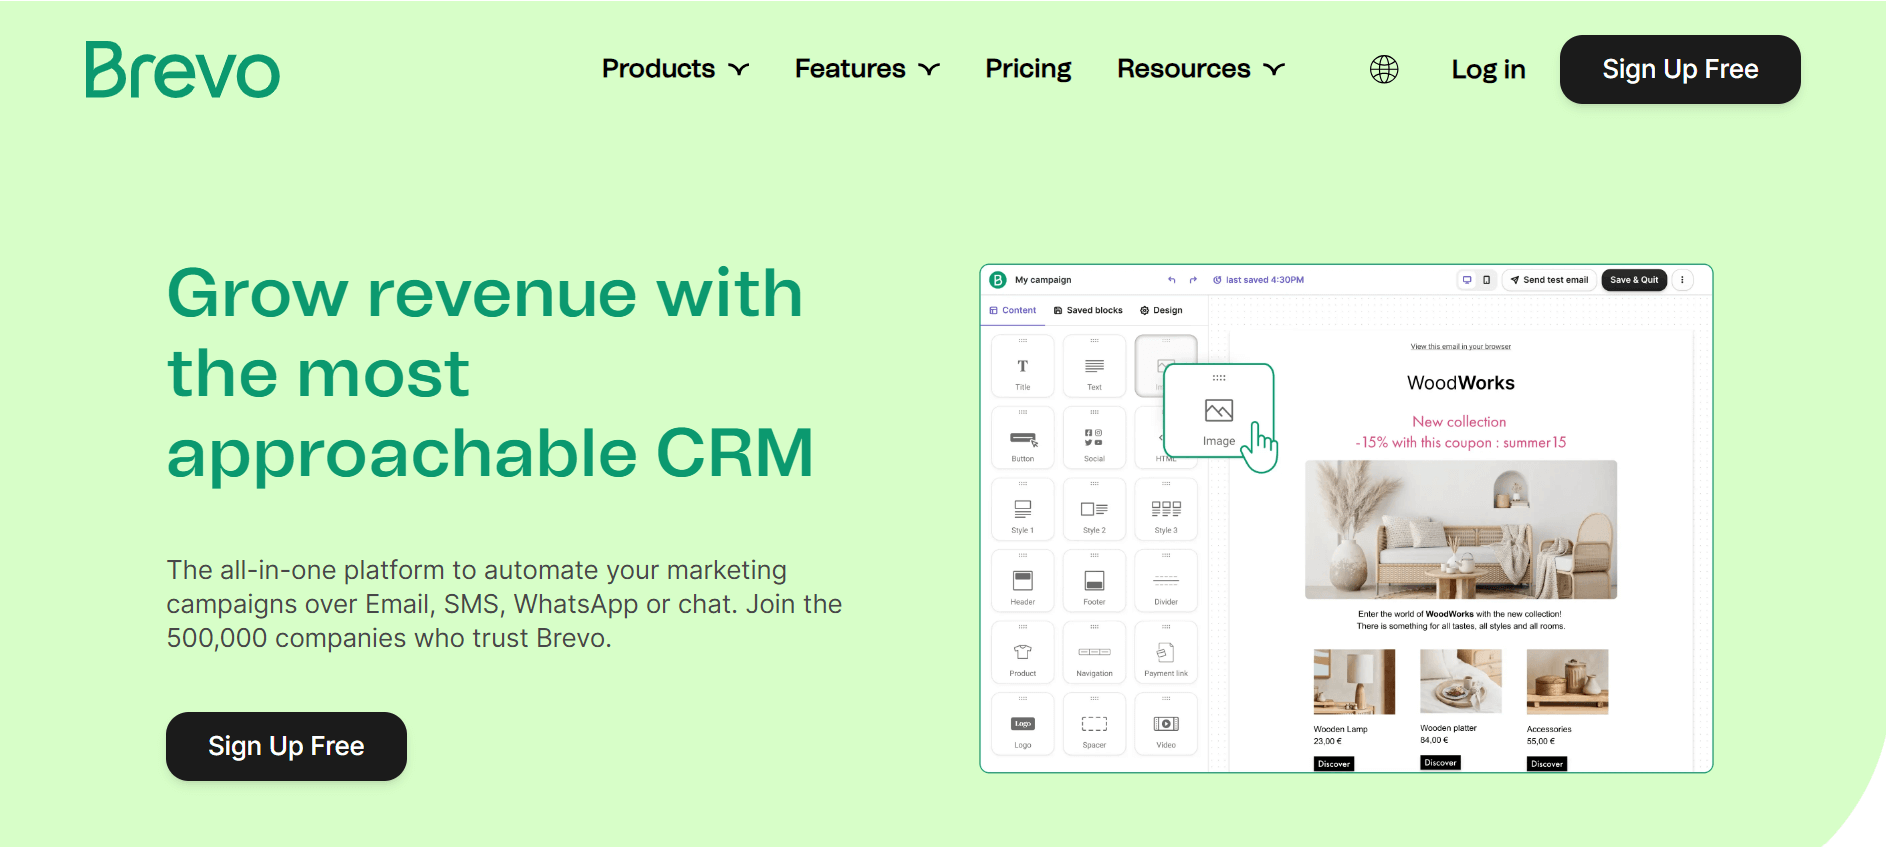Image resolution: width=1886 pixels, height=847 pixels.
Task: Expand the Resources dropdown menu
Action: point(1200,69)
